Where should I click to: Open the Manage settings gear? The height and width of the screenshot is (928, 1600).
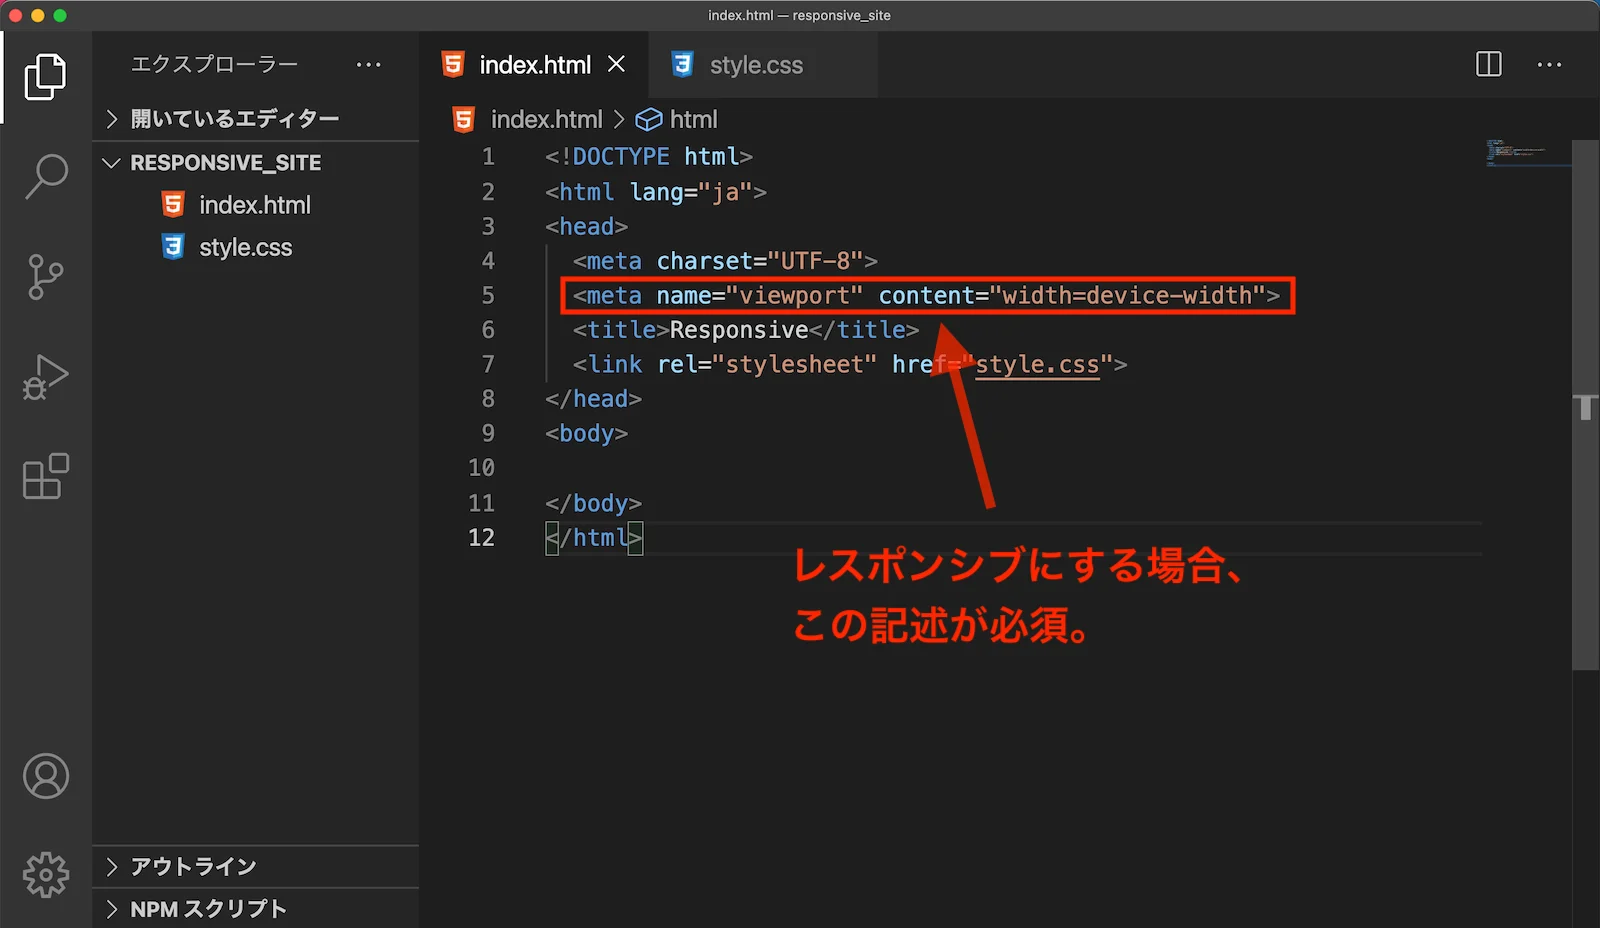pyautogui.click(x=46, y=875)
